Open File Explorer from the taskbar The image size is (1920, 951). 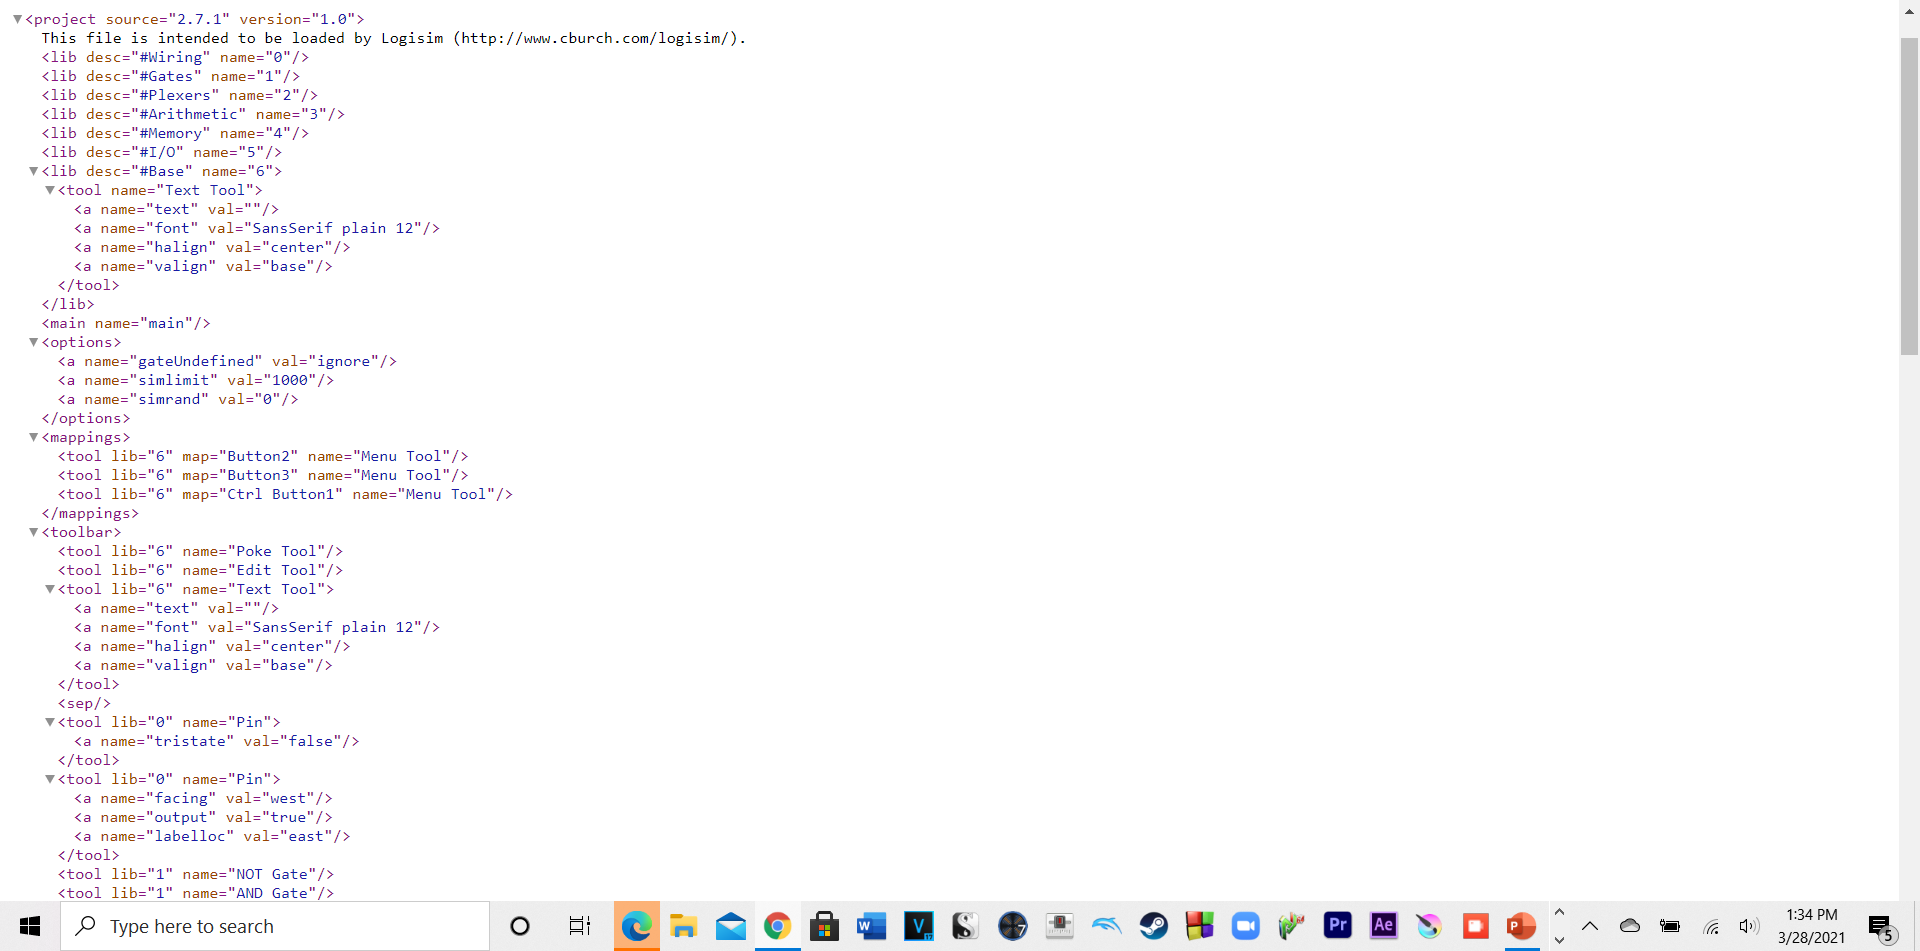click(x=683, y=926)
